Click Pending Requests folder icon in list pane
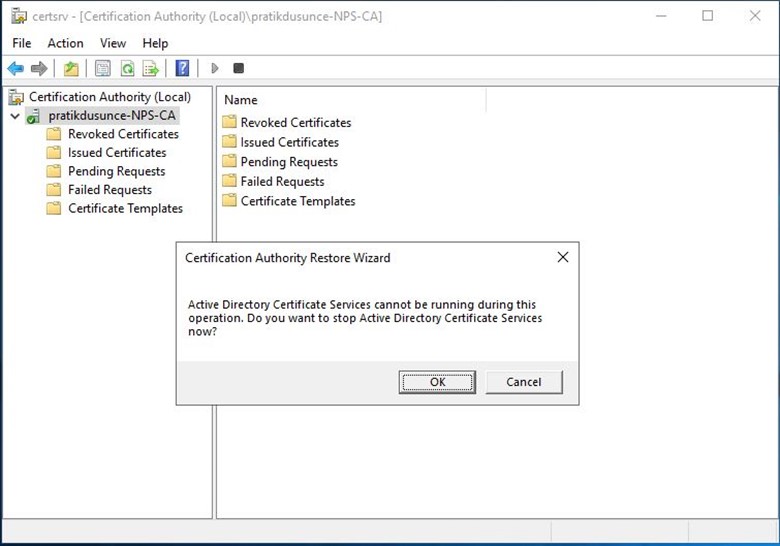 point(229,161)
